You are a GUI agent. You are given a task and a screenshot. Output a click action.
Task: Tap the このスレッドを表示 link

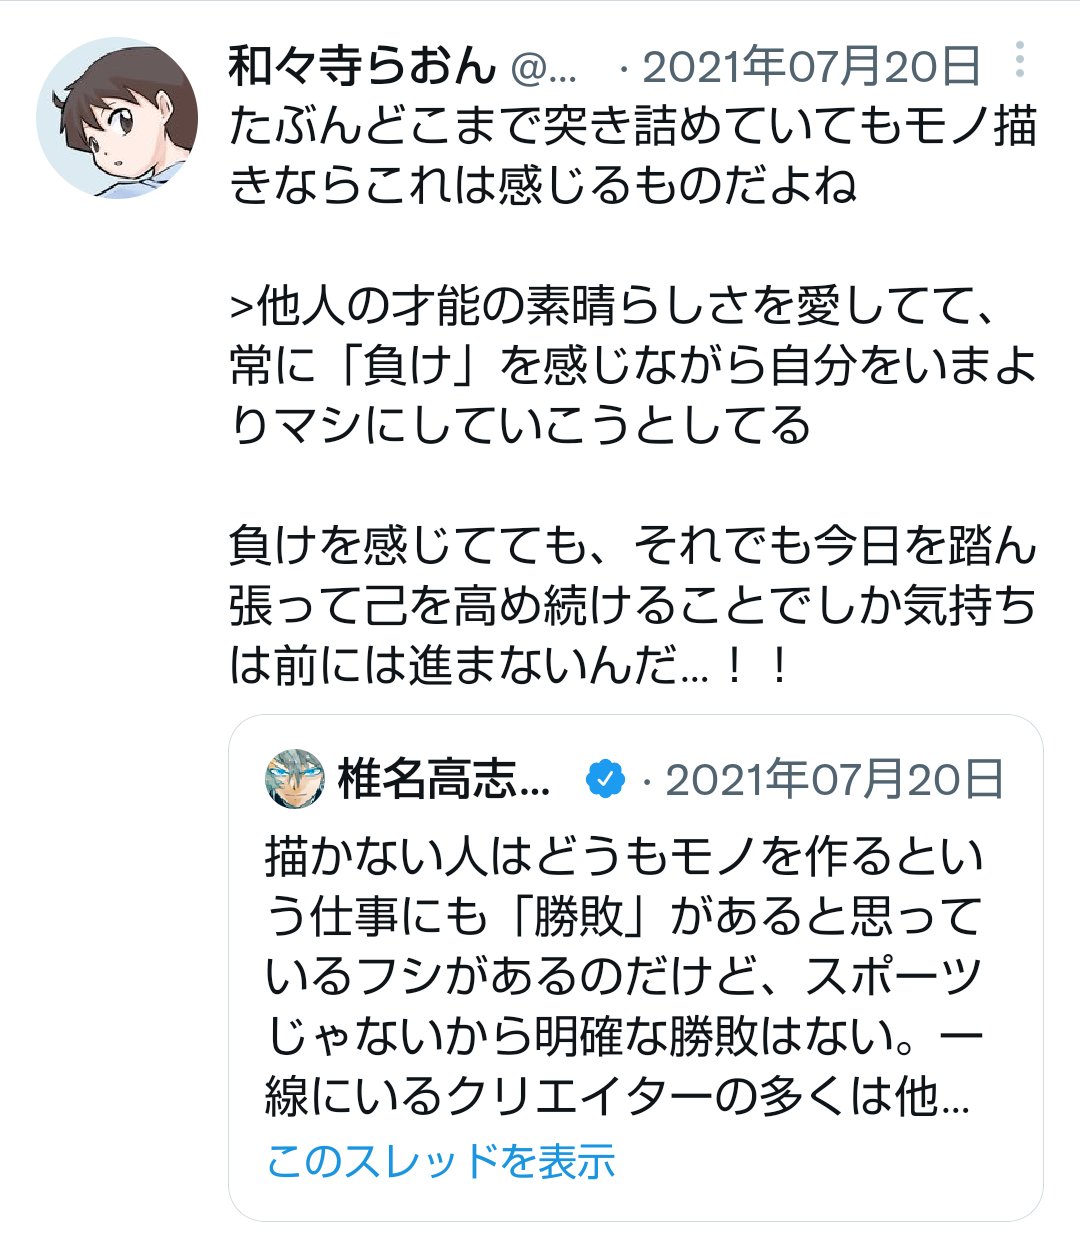click(x=440, y=1161)
